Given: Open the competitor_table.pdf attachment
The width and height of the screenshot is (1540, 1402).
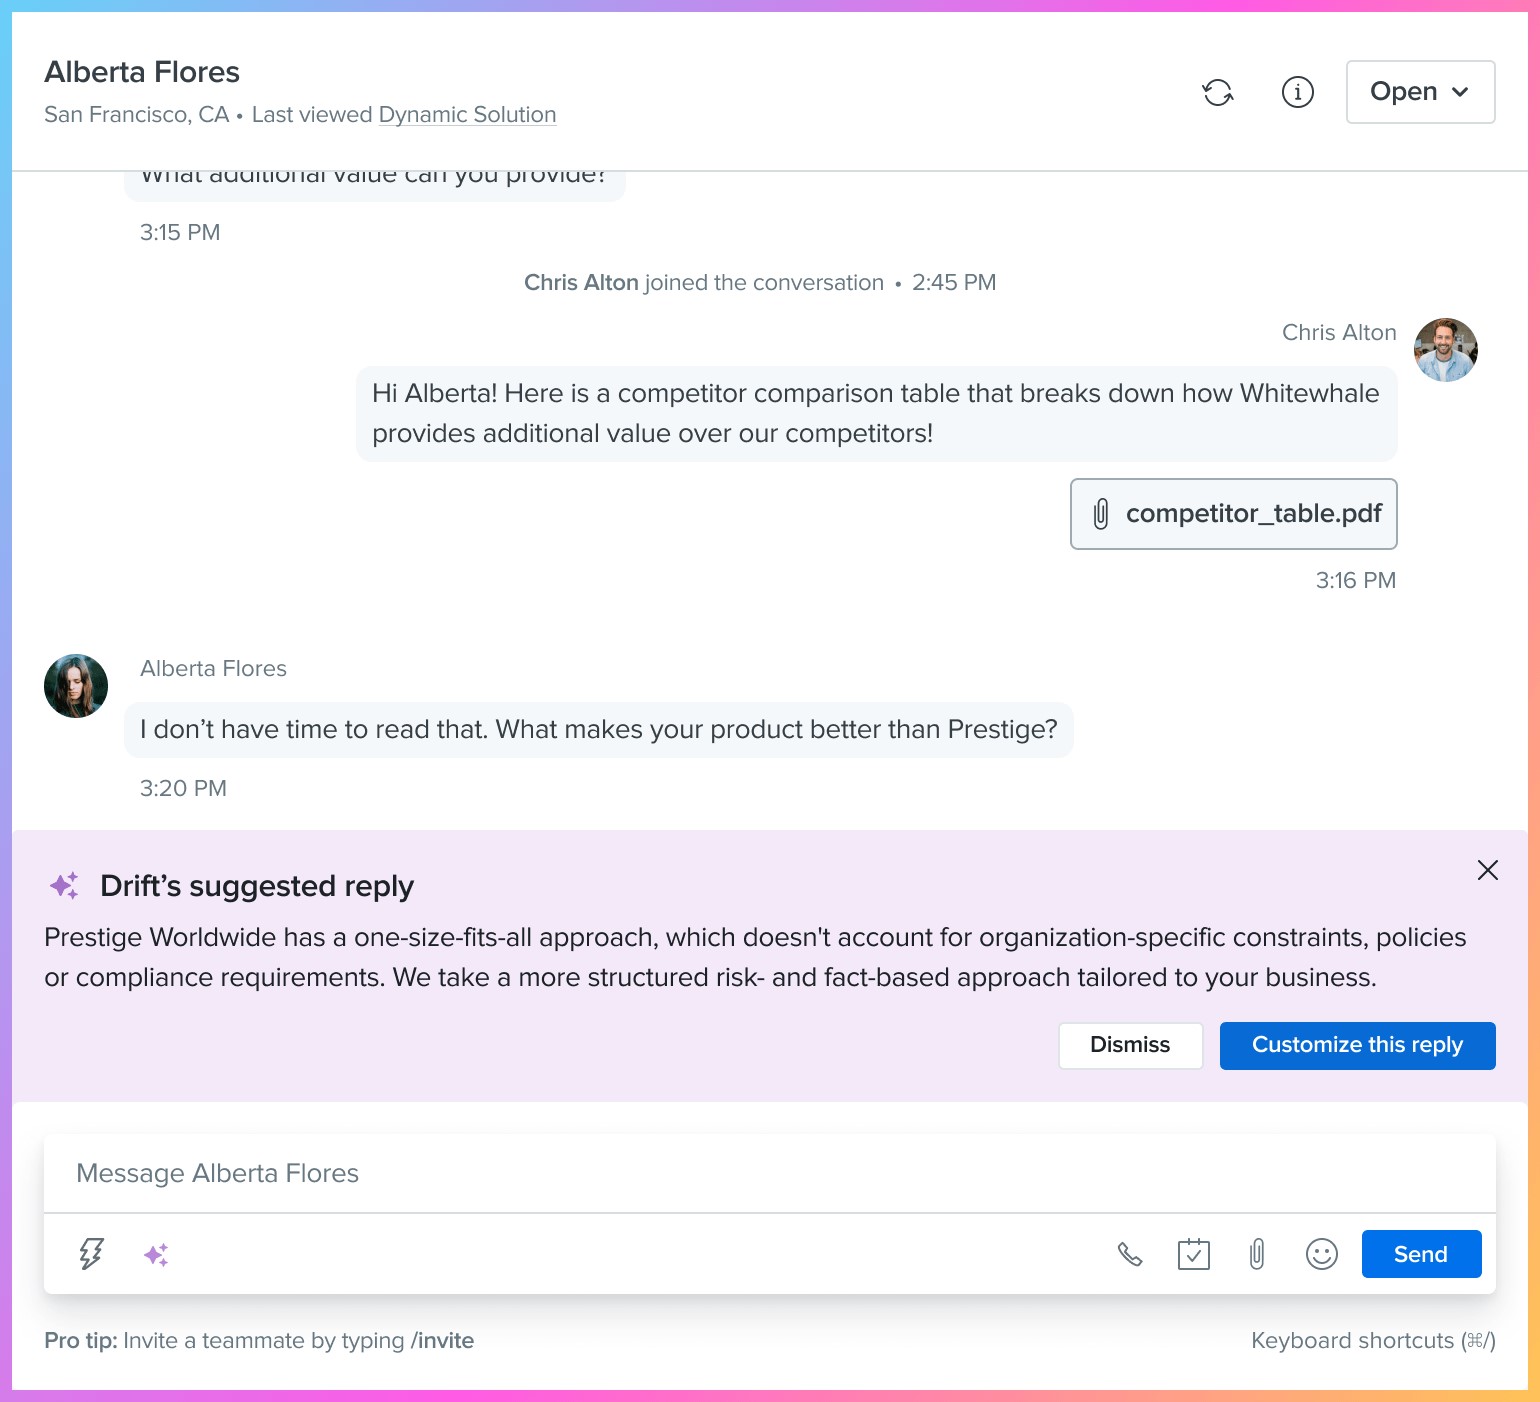Looking at the screenshot, I should 1232,514.
